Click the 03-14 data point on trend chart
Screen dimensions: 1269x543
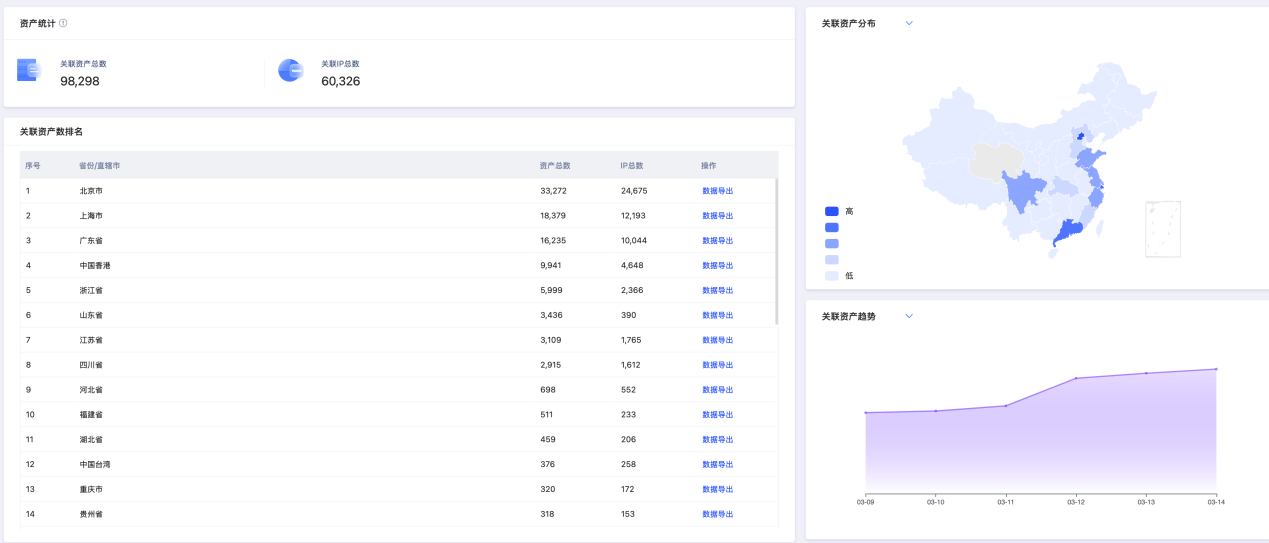(1216, 369)
